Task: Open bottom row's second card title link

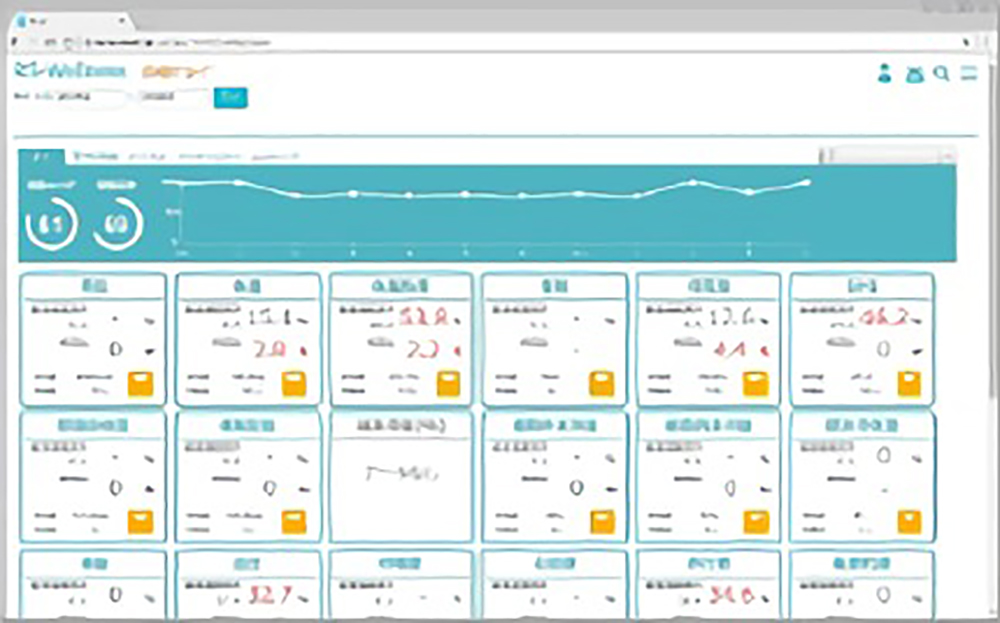Action: coord(247,564)
